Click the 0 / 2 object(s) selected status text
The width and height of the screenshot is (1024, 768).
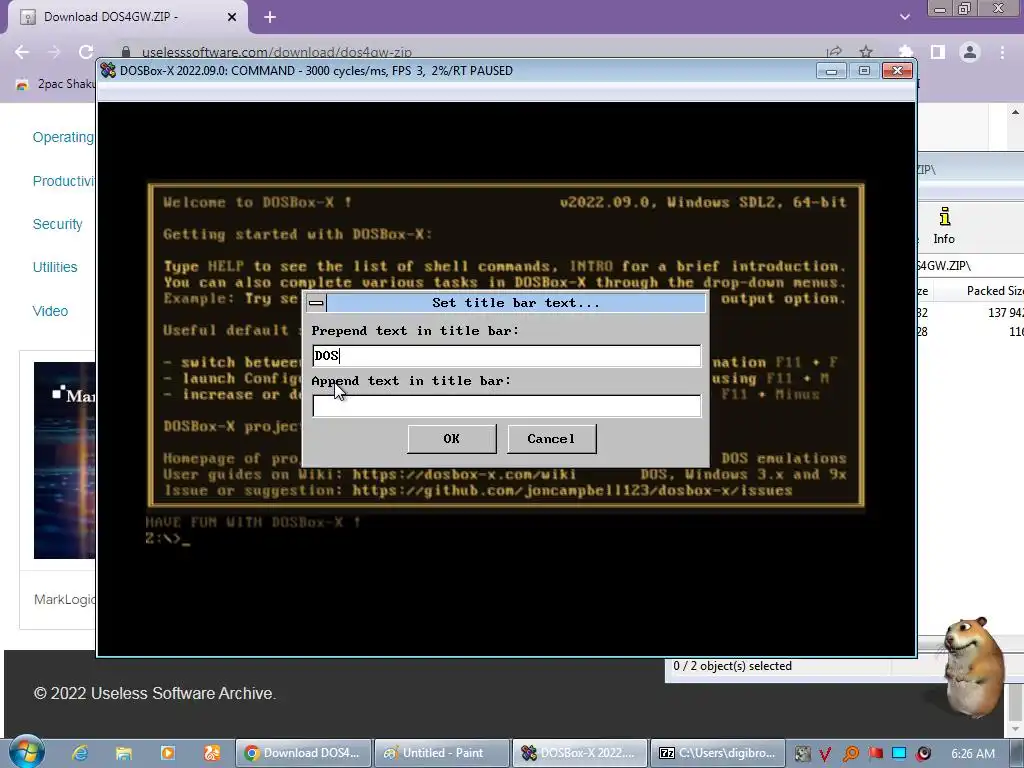732,666
